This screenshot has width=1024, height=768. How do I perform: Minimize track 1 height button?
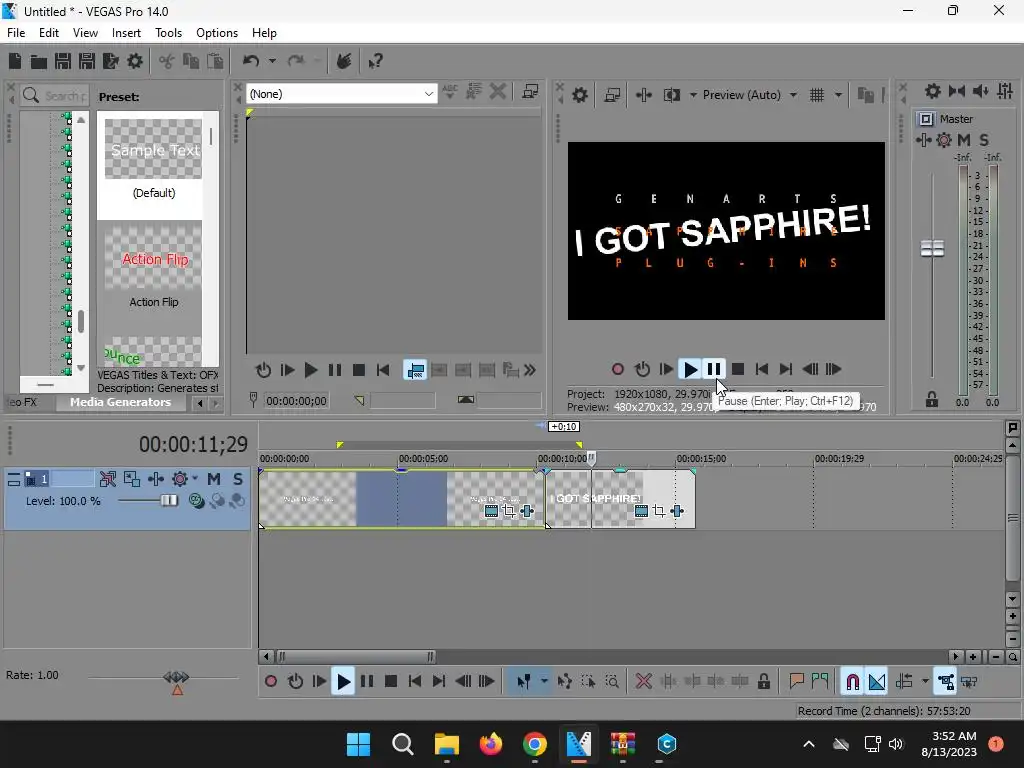[x=14, y=479]
